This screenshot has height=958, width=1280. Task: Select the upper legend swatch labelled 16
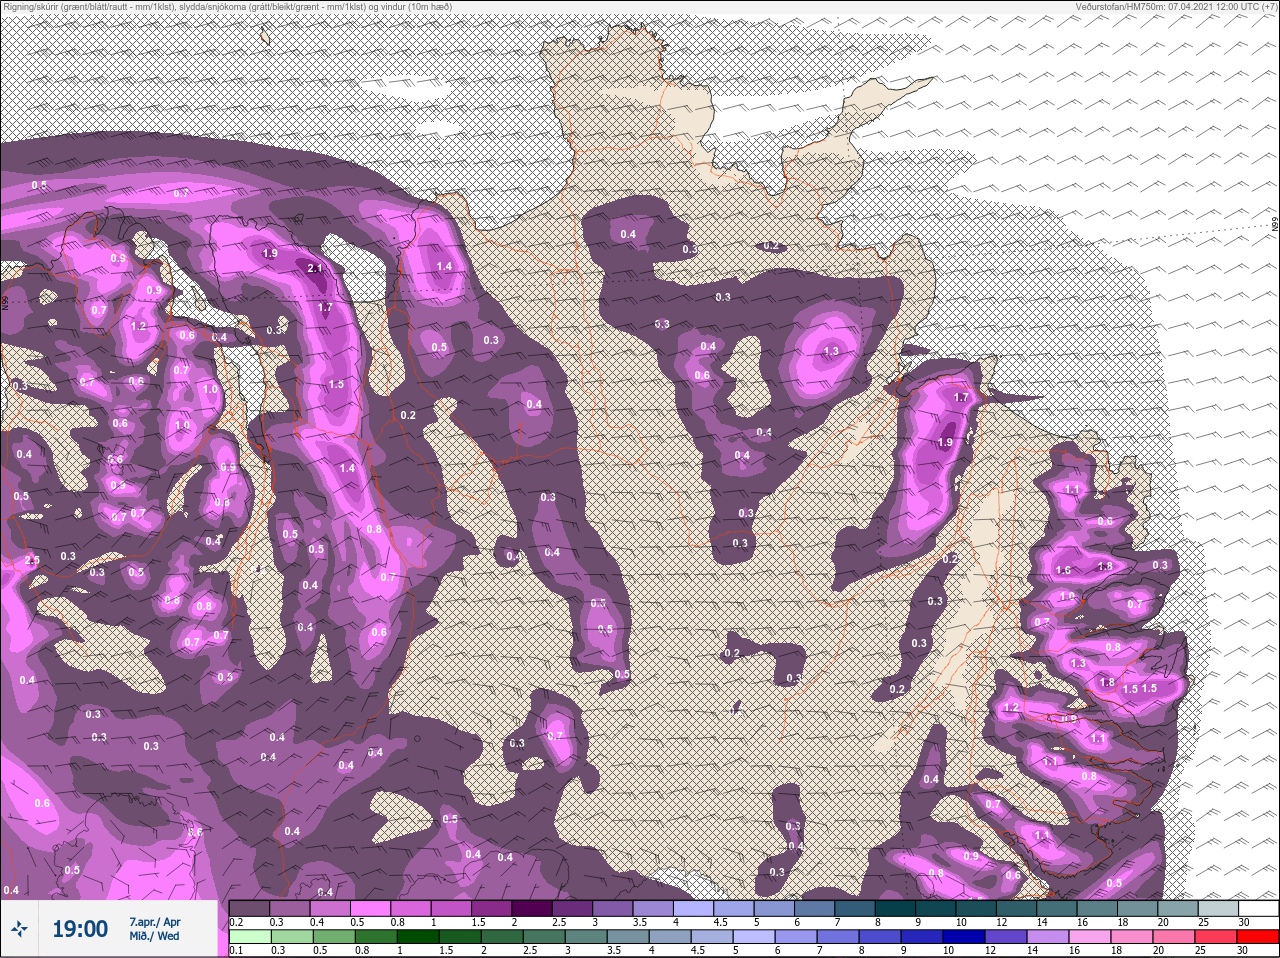coord(1097,908)
